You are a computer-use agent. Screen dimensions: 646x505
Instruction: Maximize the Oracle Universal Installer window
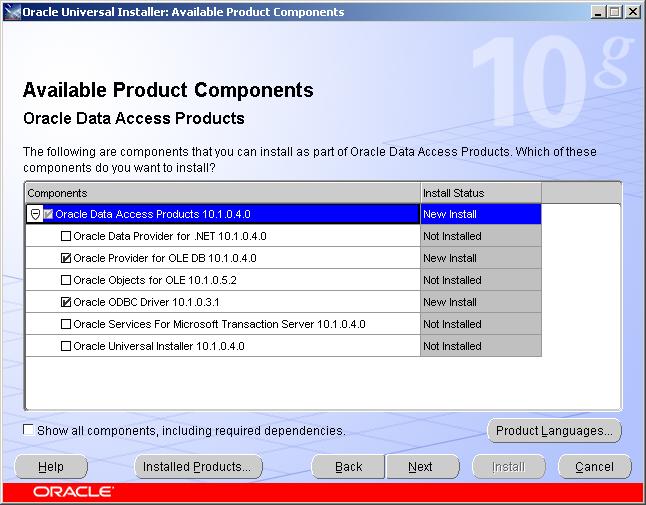point(614,12)
